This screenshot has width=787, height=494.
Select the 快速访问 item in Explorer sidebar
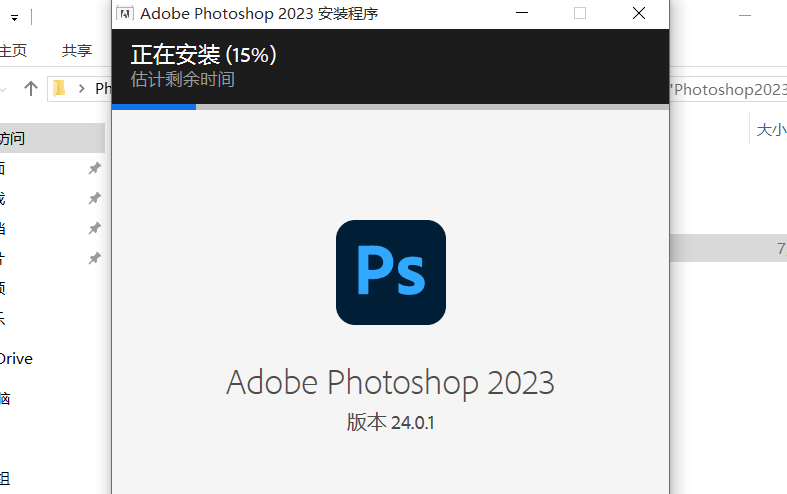52,138
